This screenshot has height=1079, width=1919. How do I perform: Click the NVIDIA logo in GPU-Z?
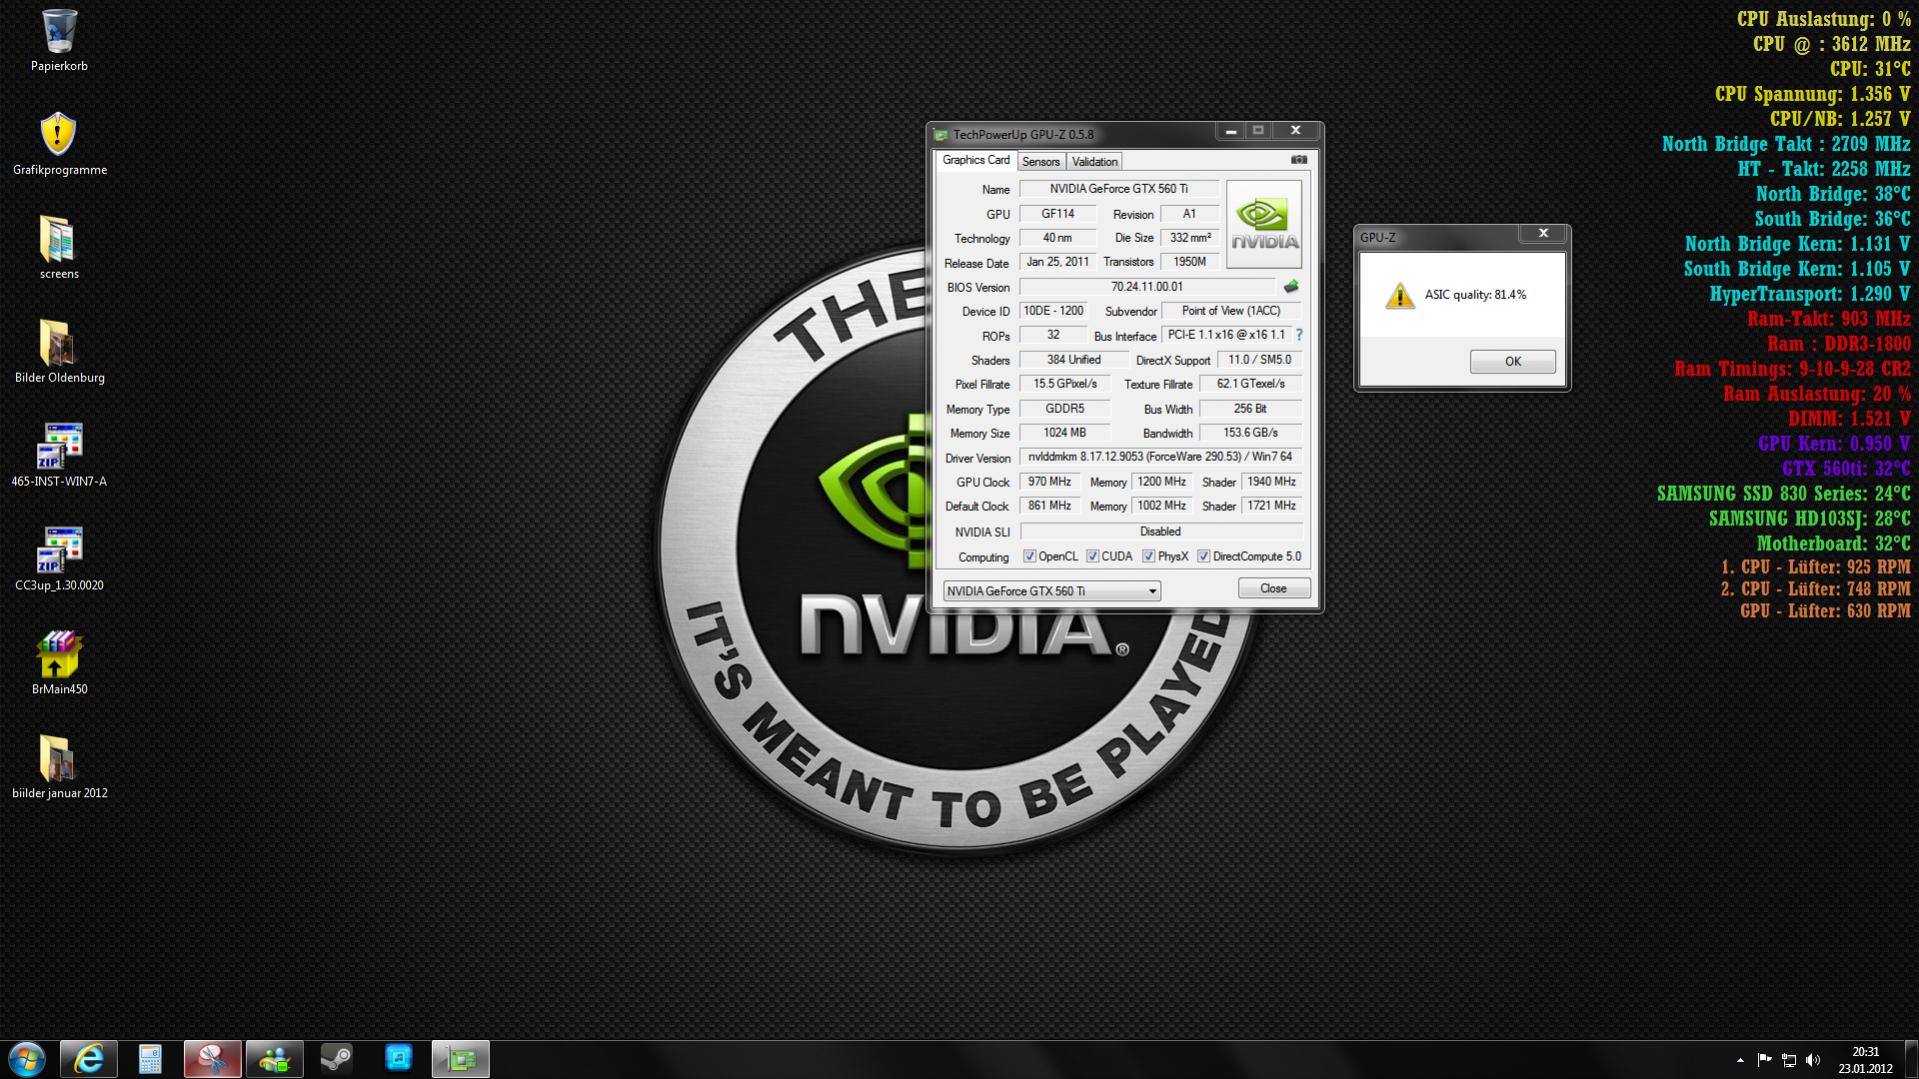tap(1264, 224)
